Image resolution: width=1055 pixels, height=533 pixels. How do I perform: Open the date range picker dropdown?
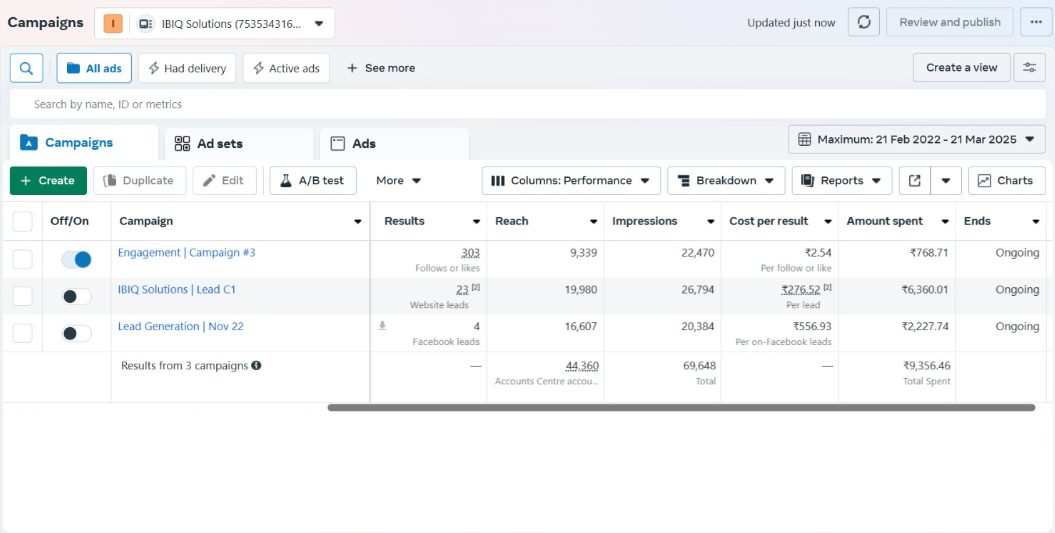pos(916,140)
